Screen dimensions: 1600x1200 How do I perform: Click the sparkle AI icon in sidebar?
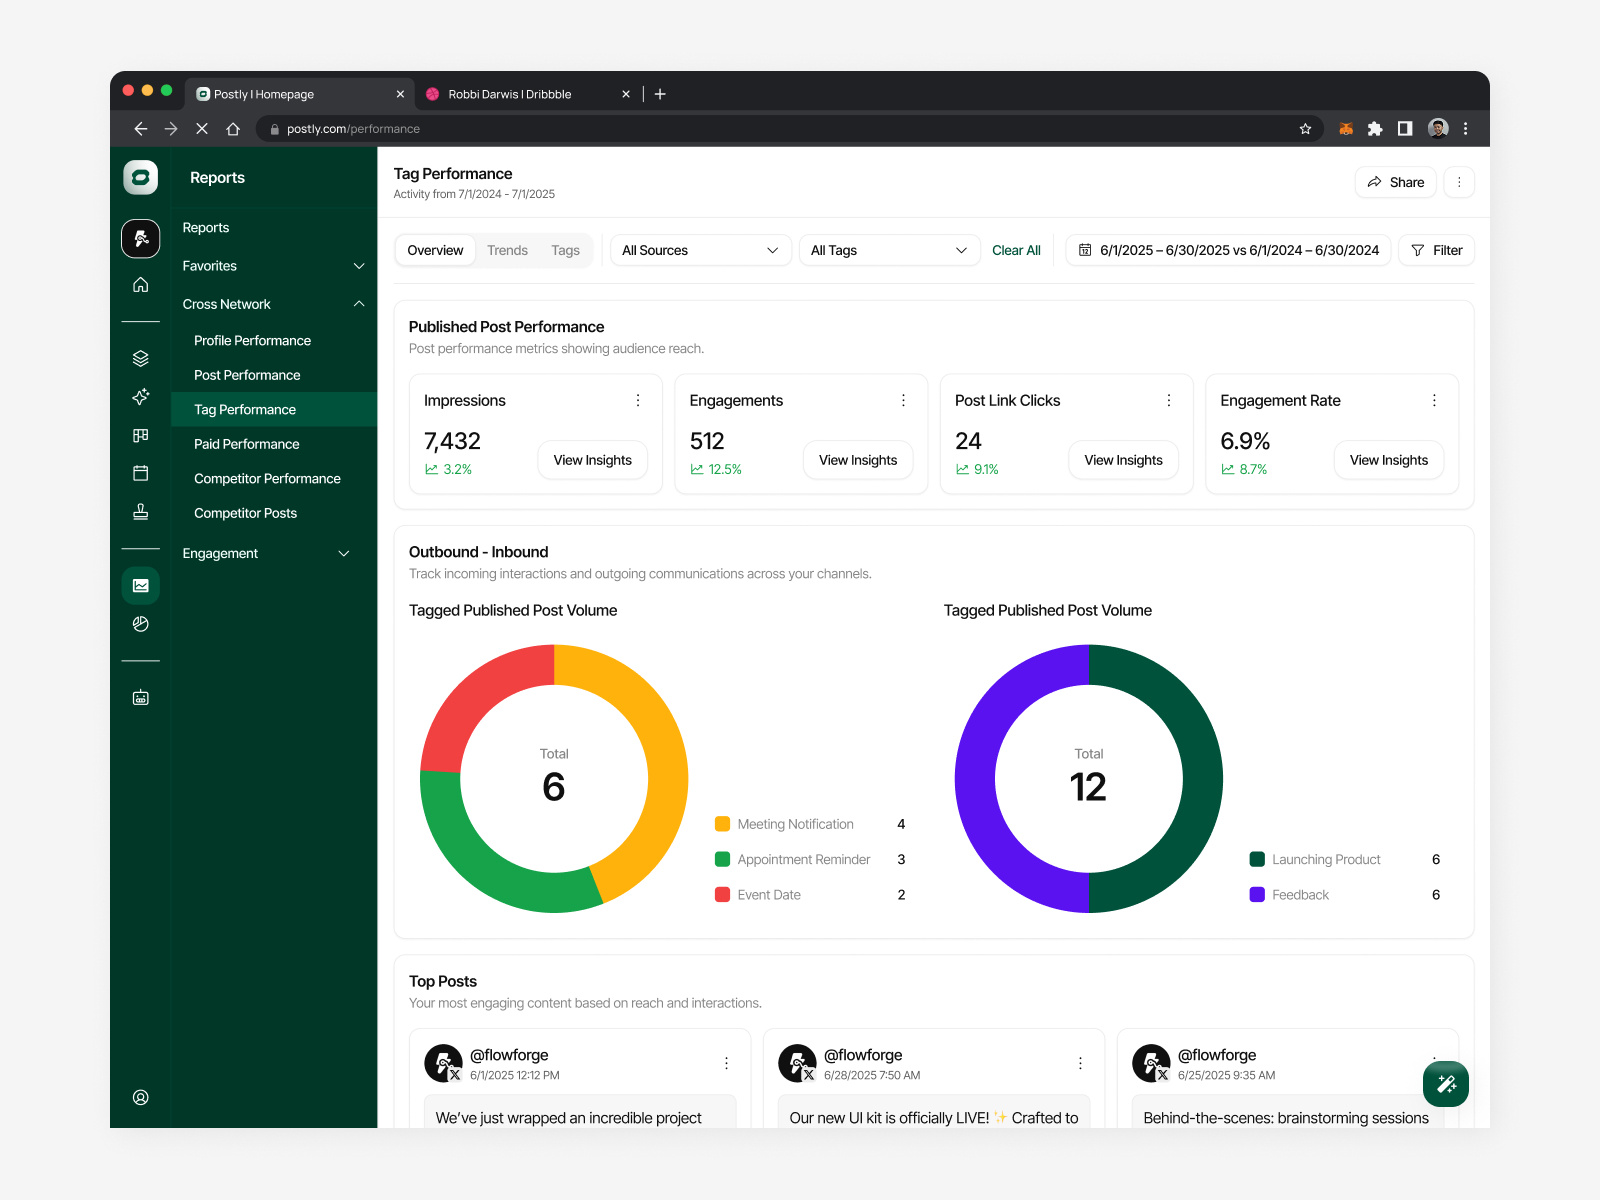[141, 397]
